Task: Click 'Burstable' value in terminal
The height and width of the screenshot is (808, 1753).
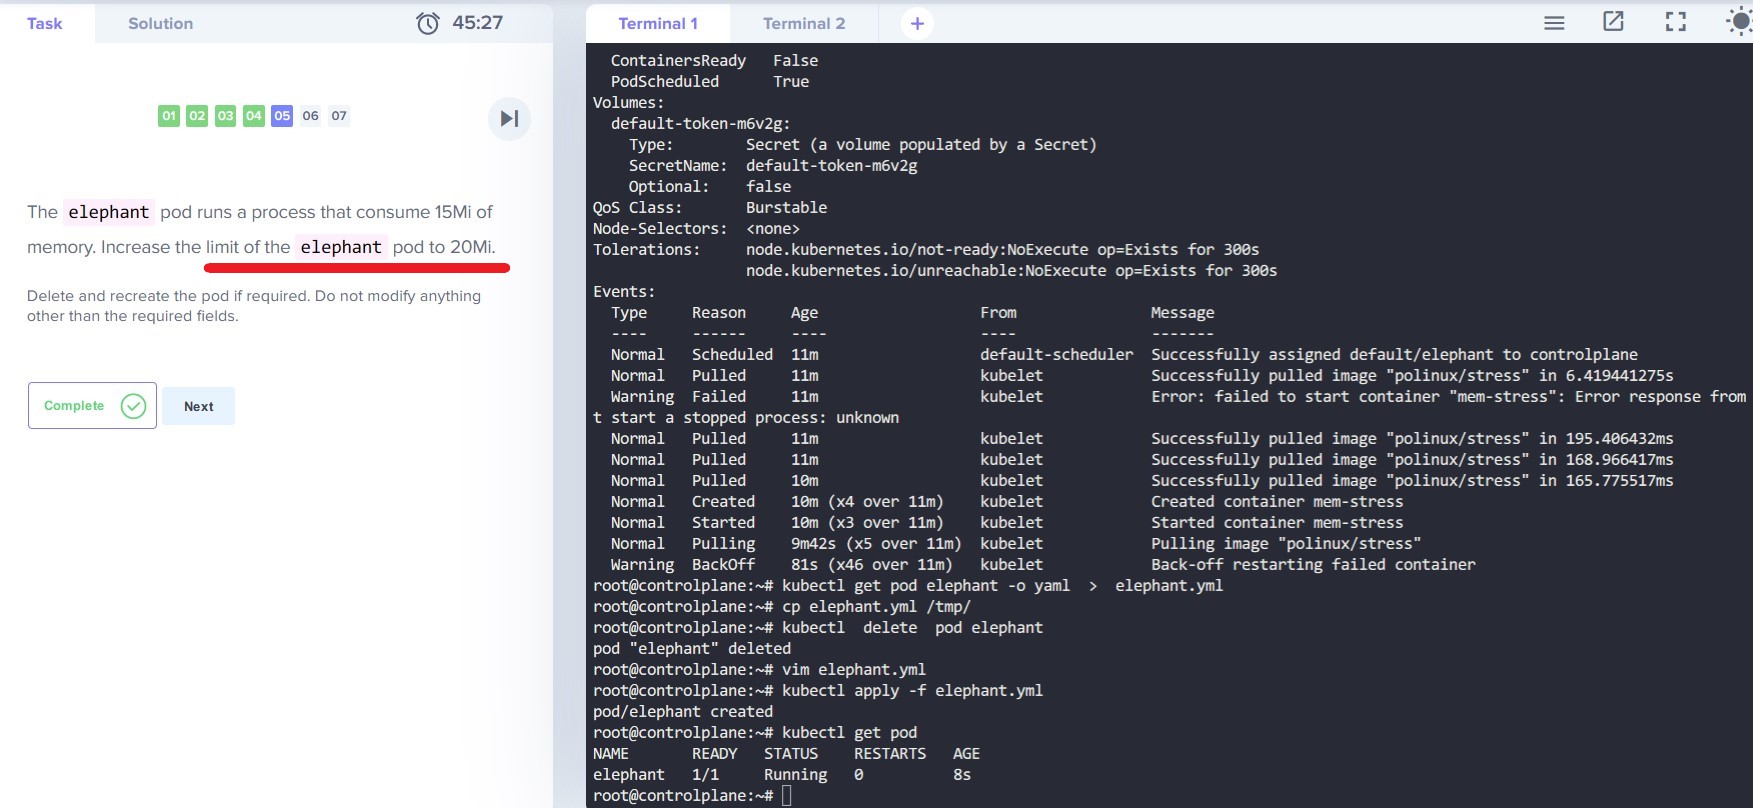Action: tap(787, 208)
